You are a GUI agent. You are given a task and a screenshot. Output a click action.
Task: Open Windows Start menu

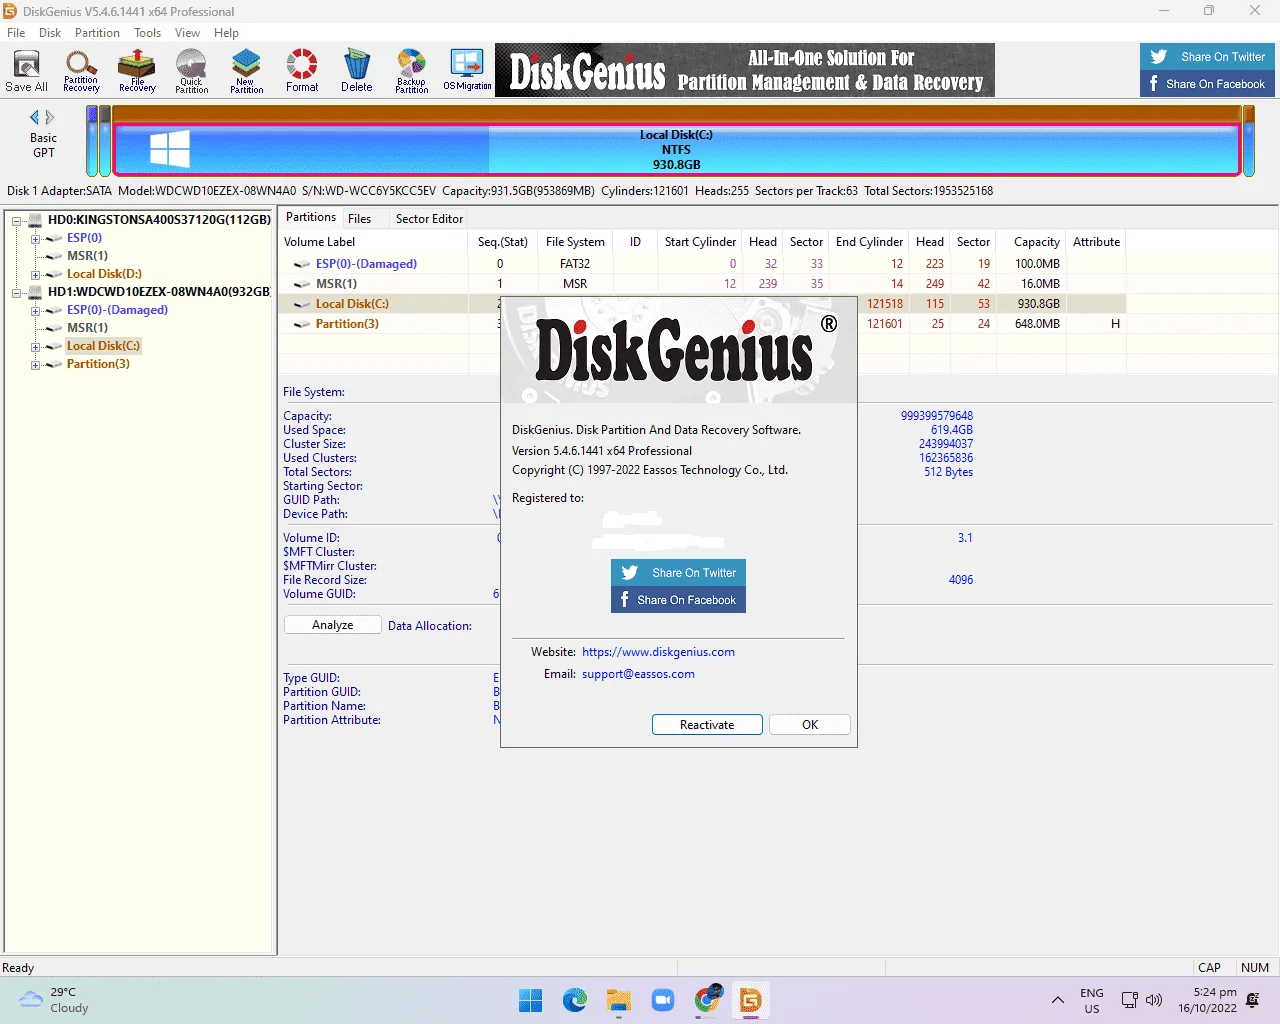pos(531,1000)
